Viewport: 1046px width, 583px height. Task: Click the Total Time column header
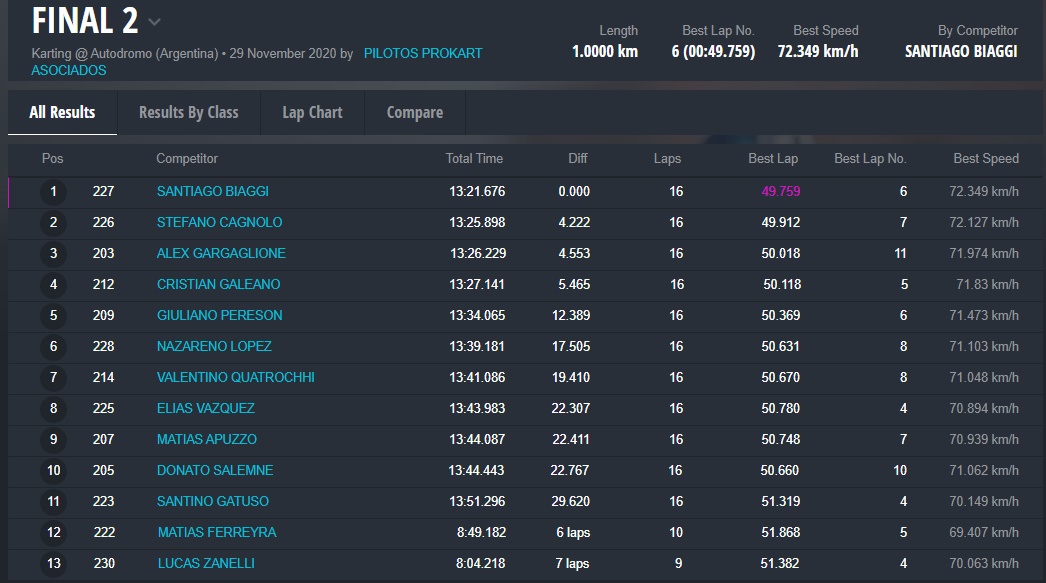click(474, 158)
